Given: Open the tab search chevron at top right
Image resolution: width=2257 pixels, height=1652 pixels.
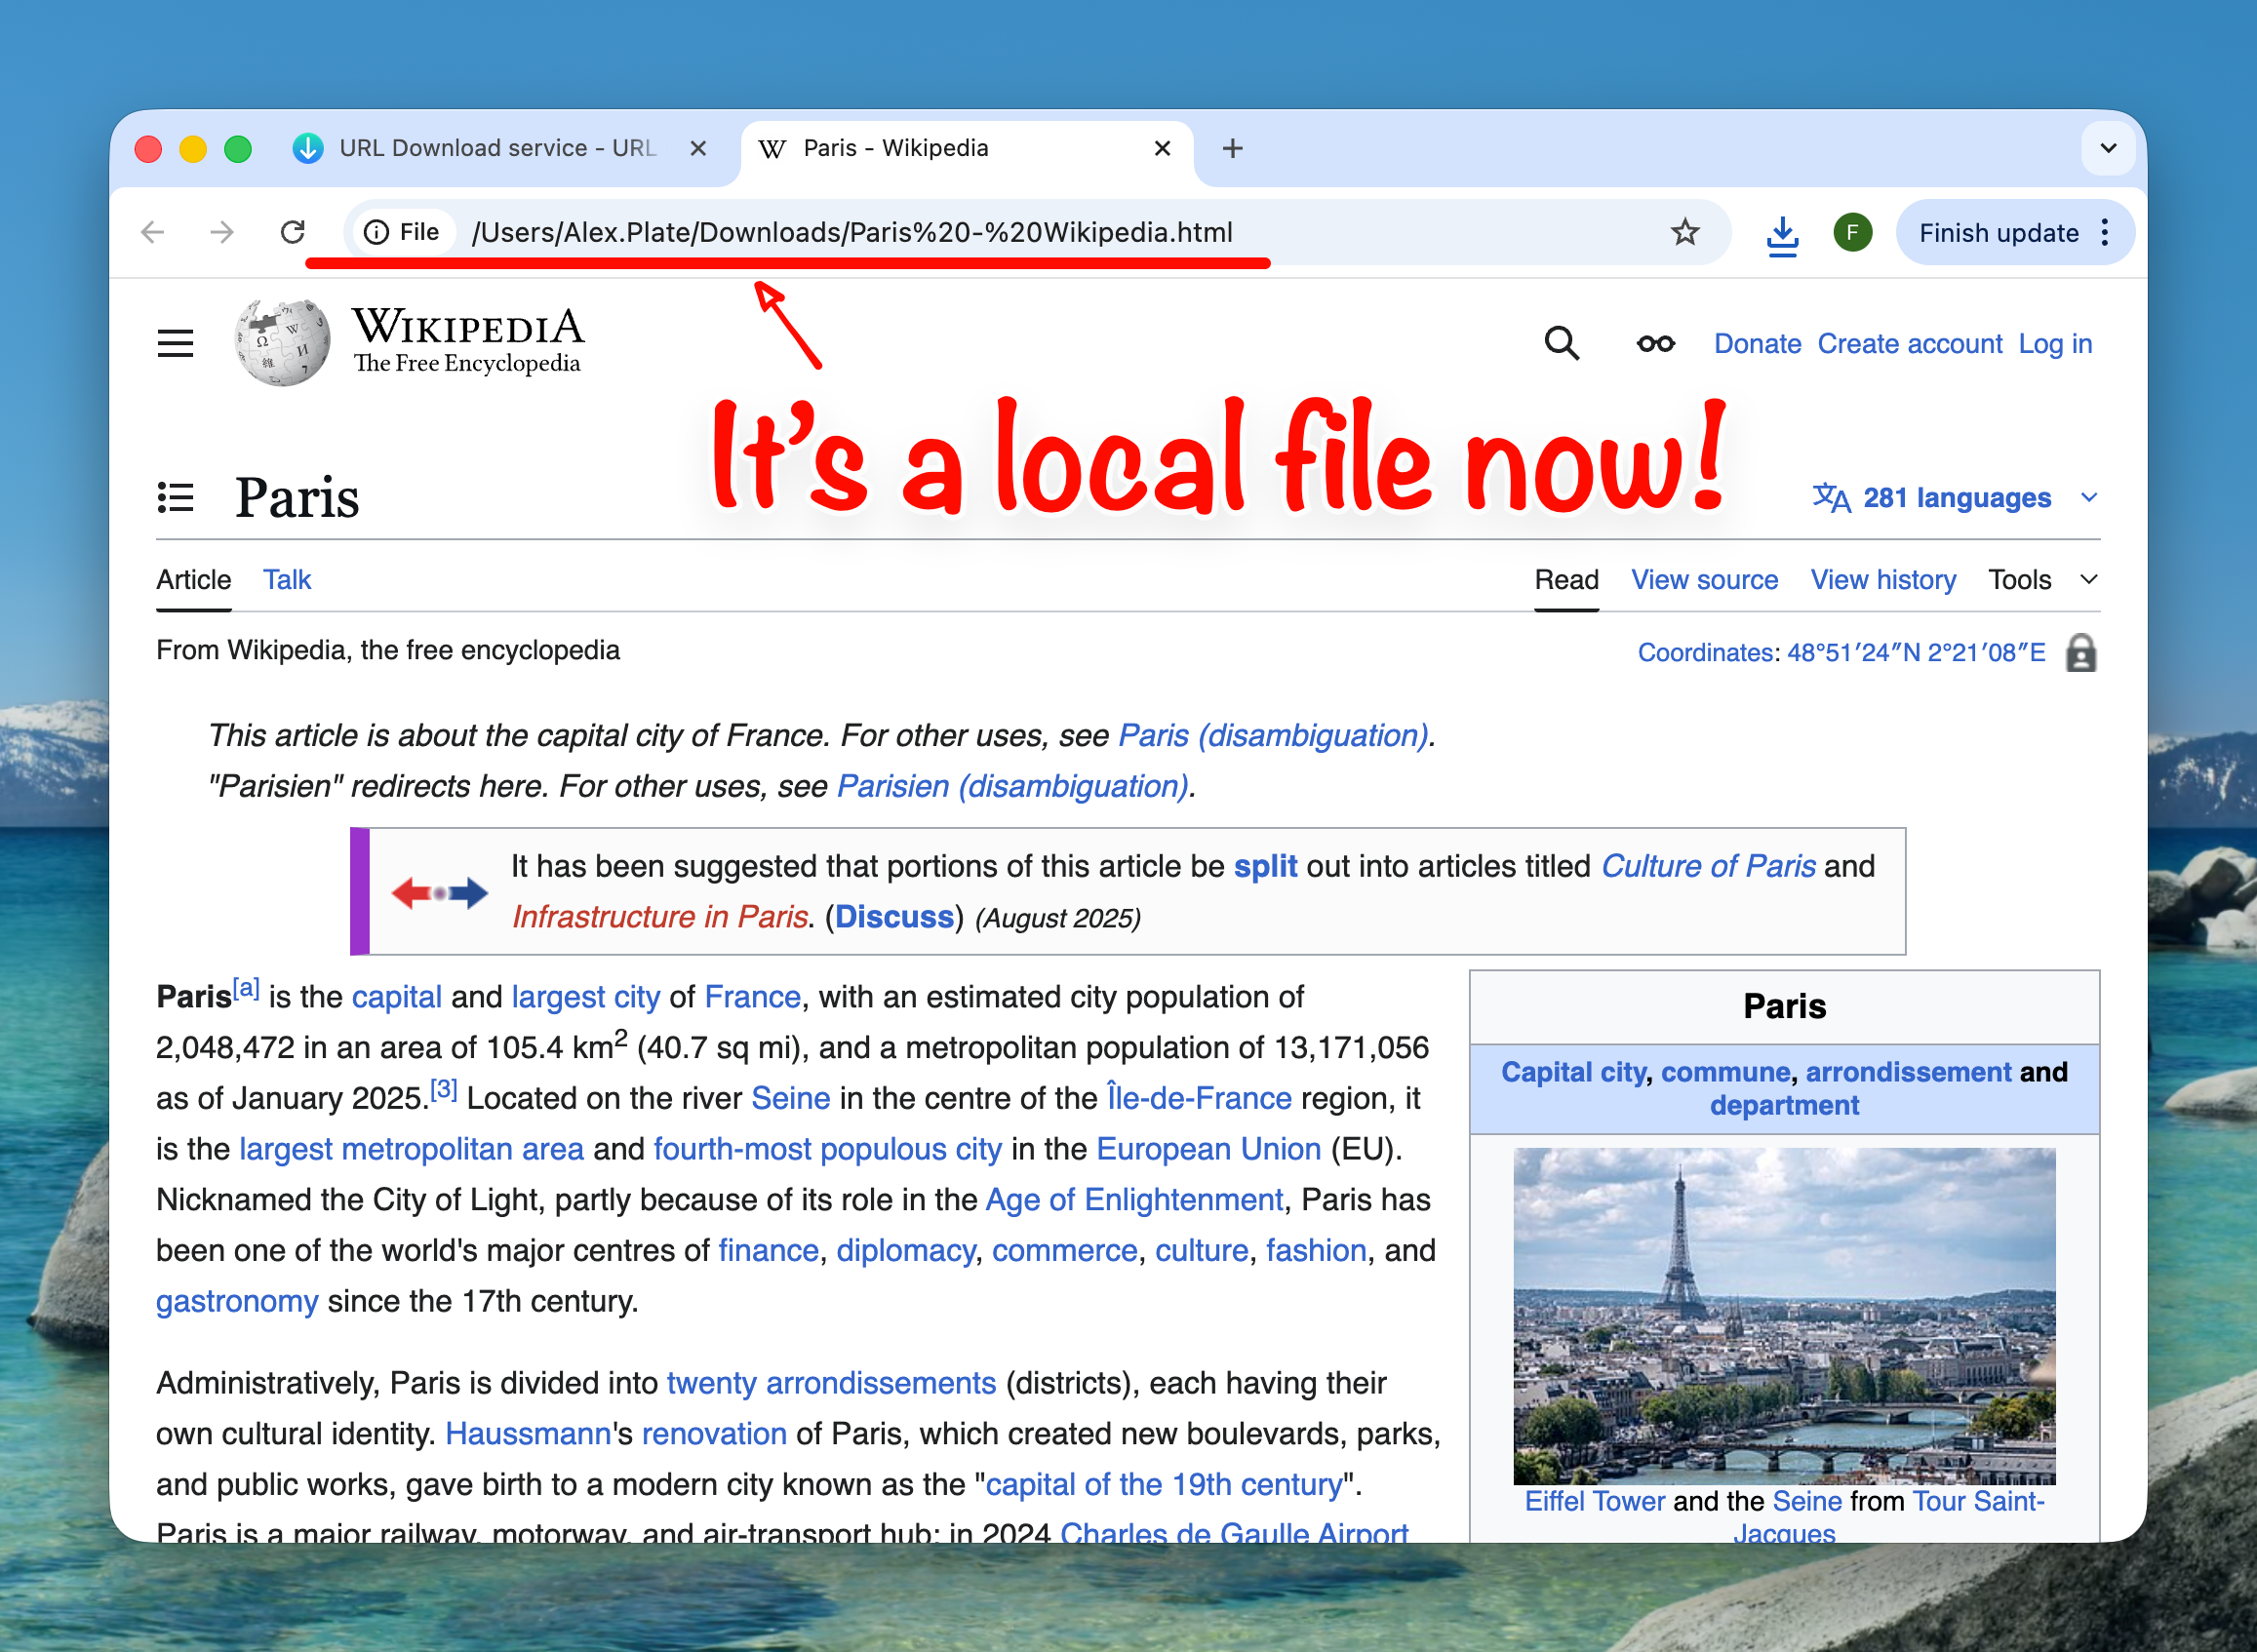Looking at the screenshot, I should coord(2109,148).
